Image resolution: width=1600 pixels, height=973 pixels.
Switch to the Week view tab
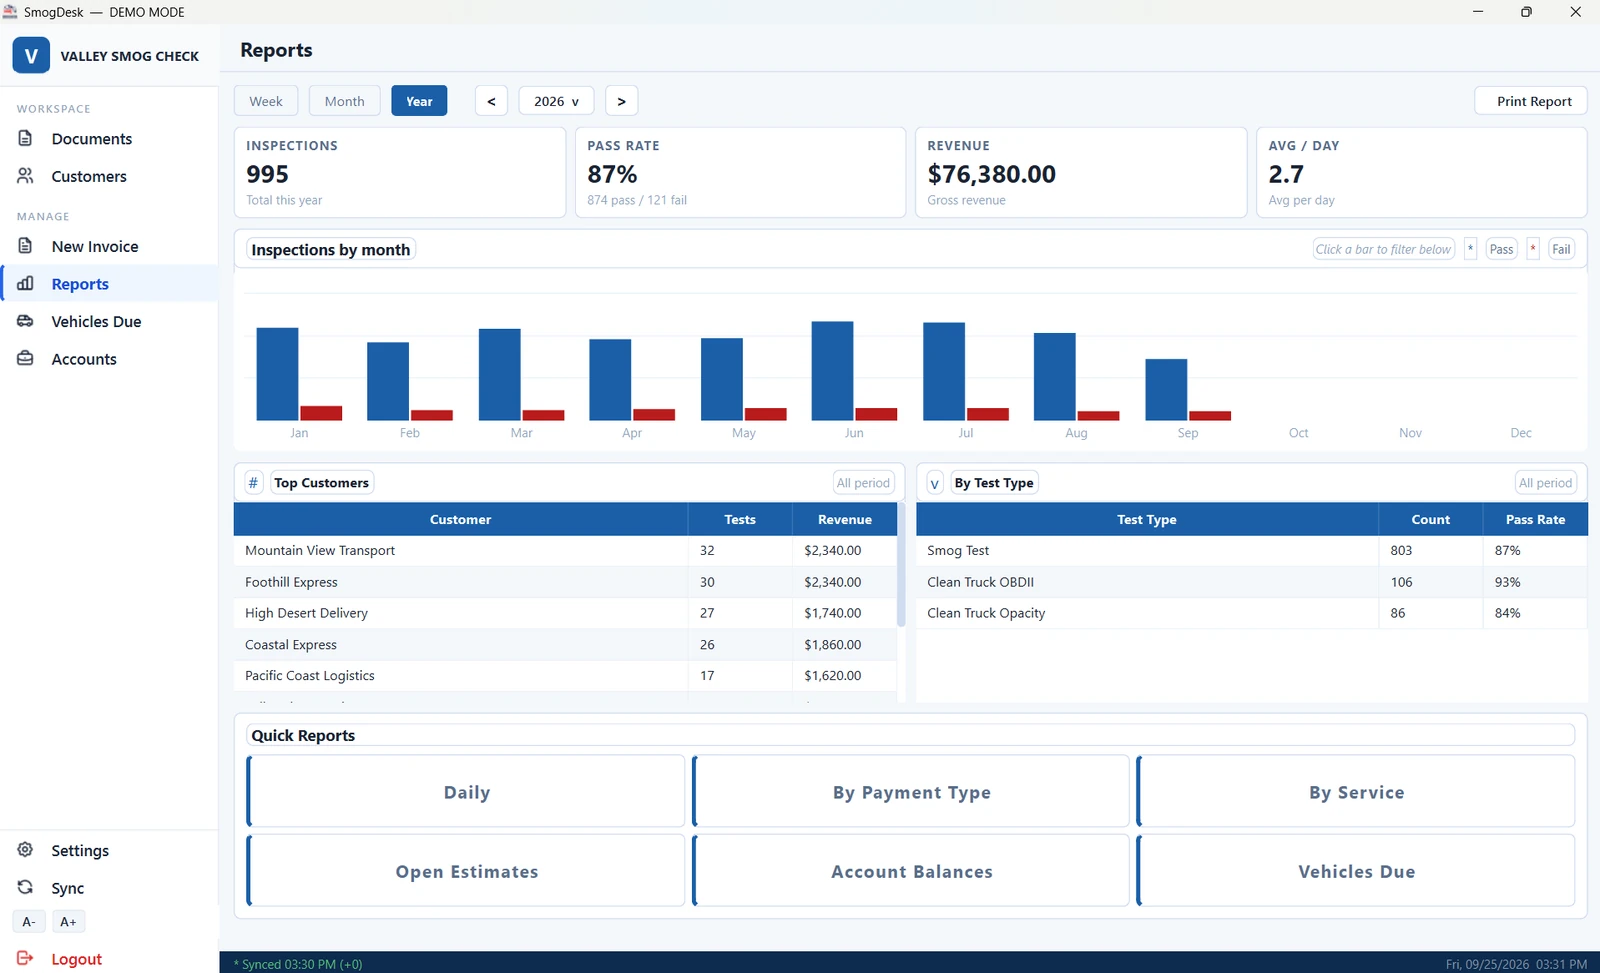(266, 101)
